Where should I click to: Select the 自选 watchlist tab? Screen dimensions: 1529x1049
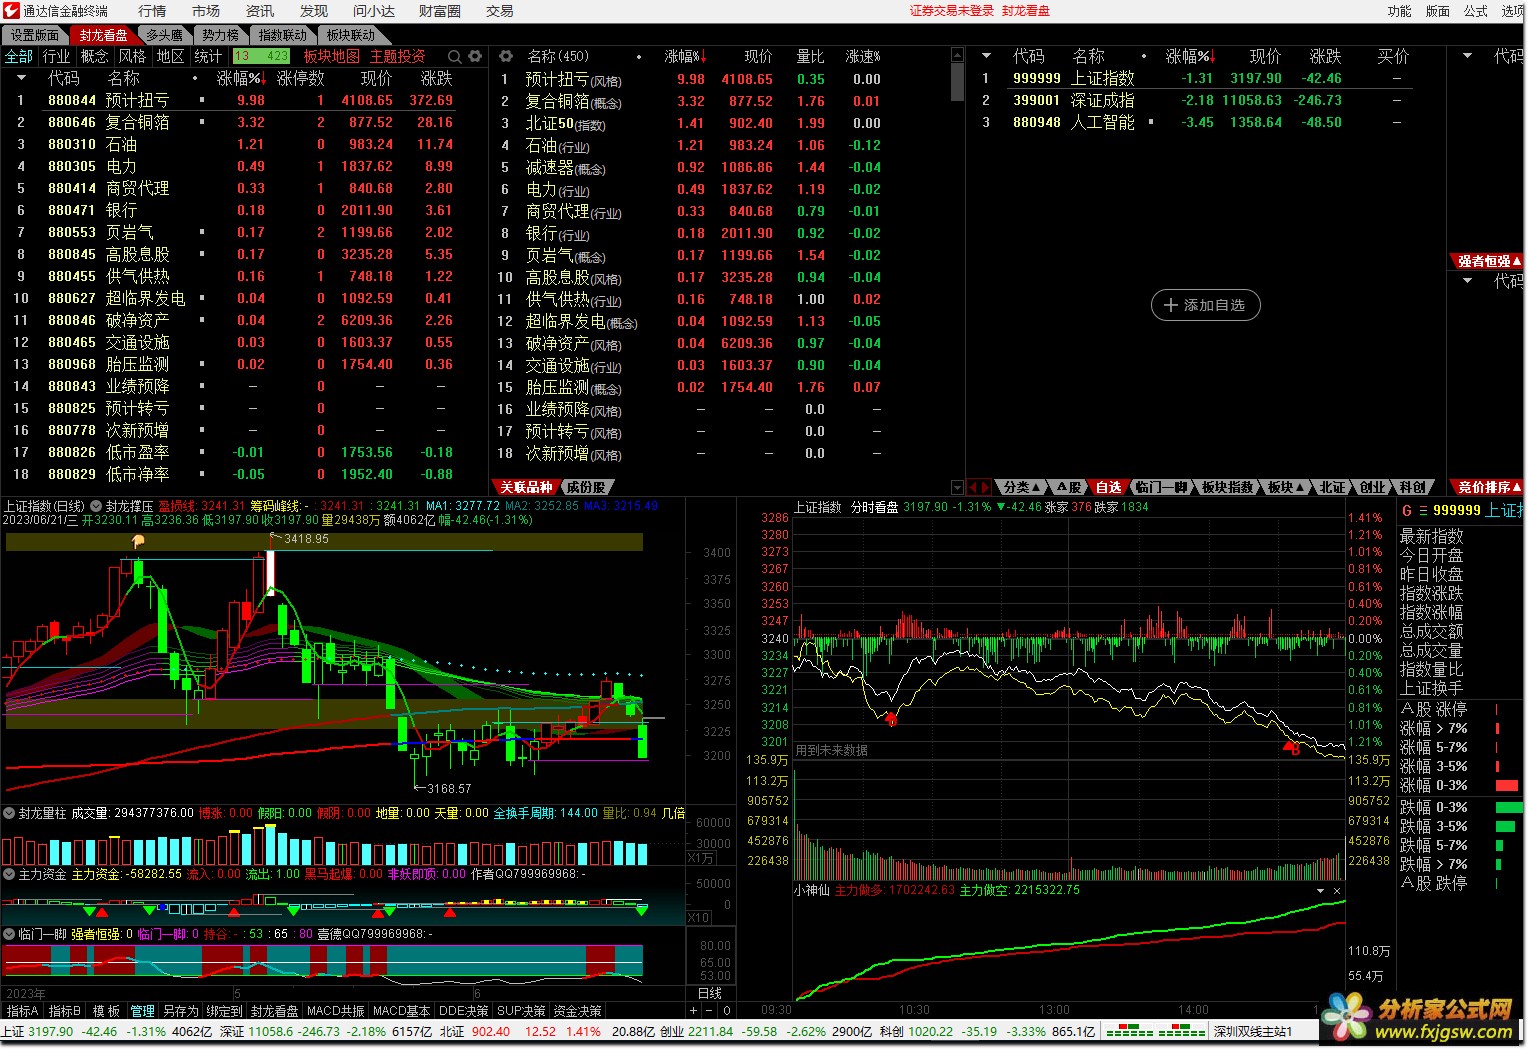(x=1108, y=487)
